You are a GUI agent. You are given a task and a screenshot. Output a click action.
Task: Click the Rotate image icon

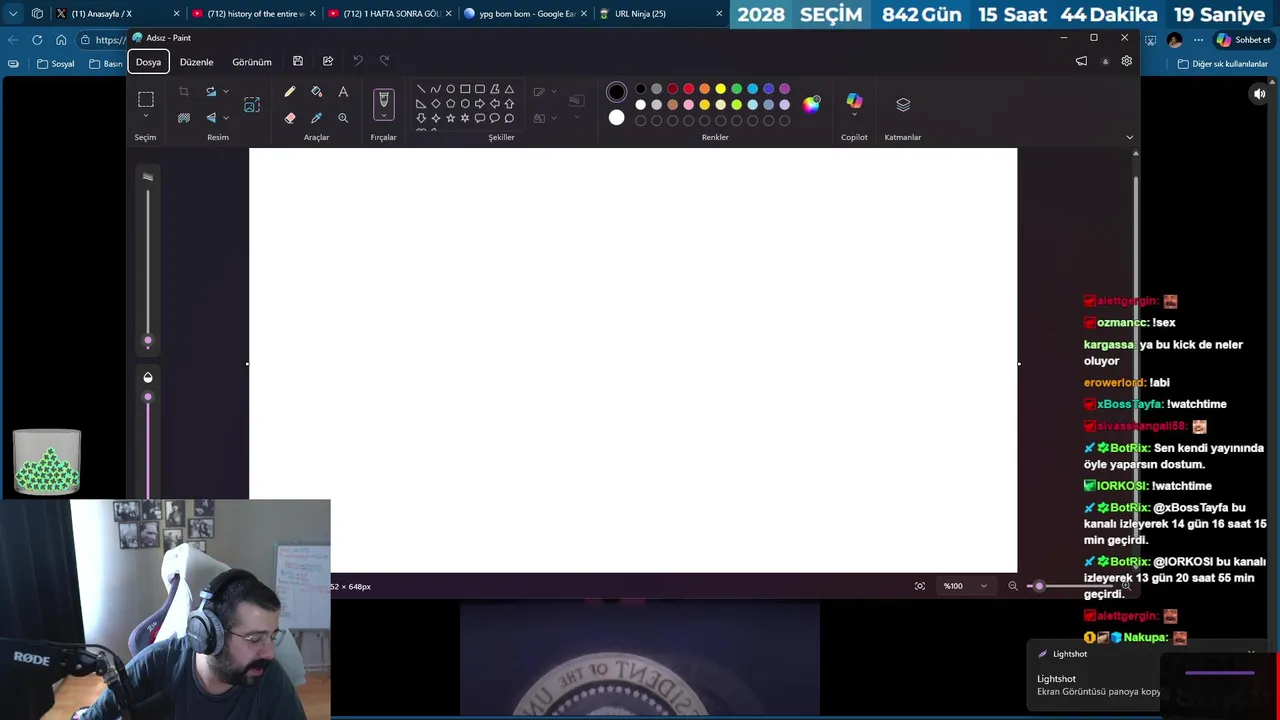coord(211,92)
